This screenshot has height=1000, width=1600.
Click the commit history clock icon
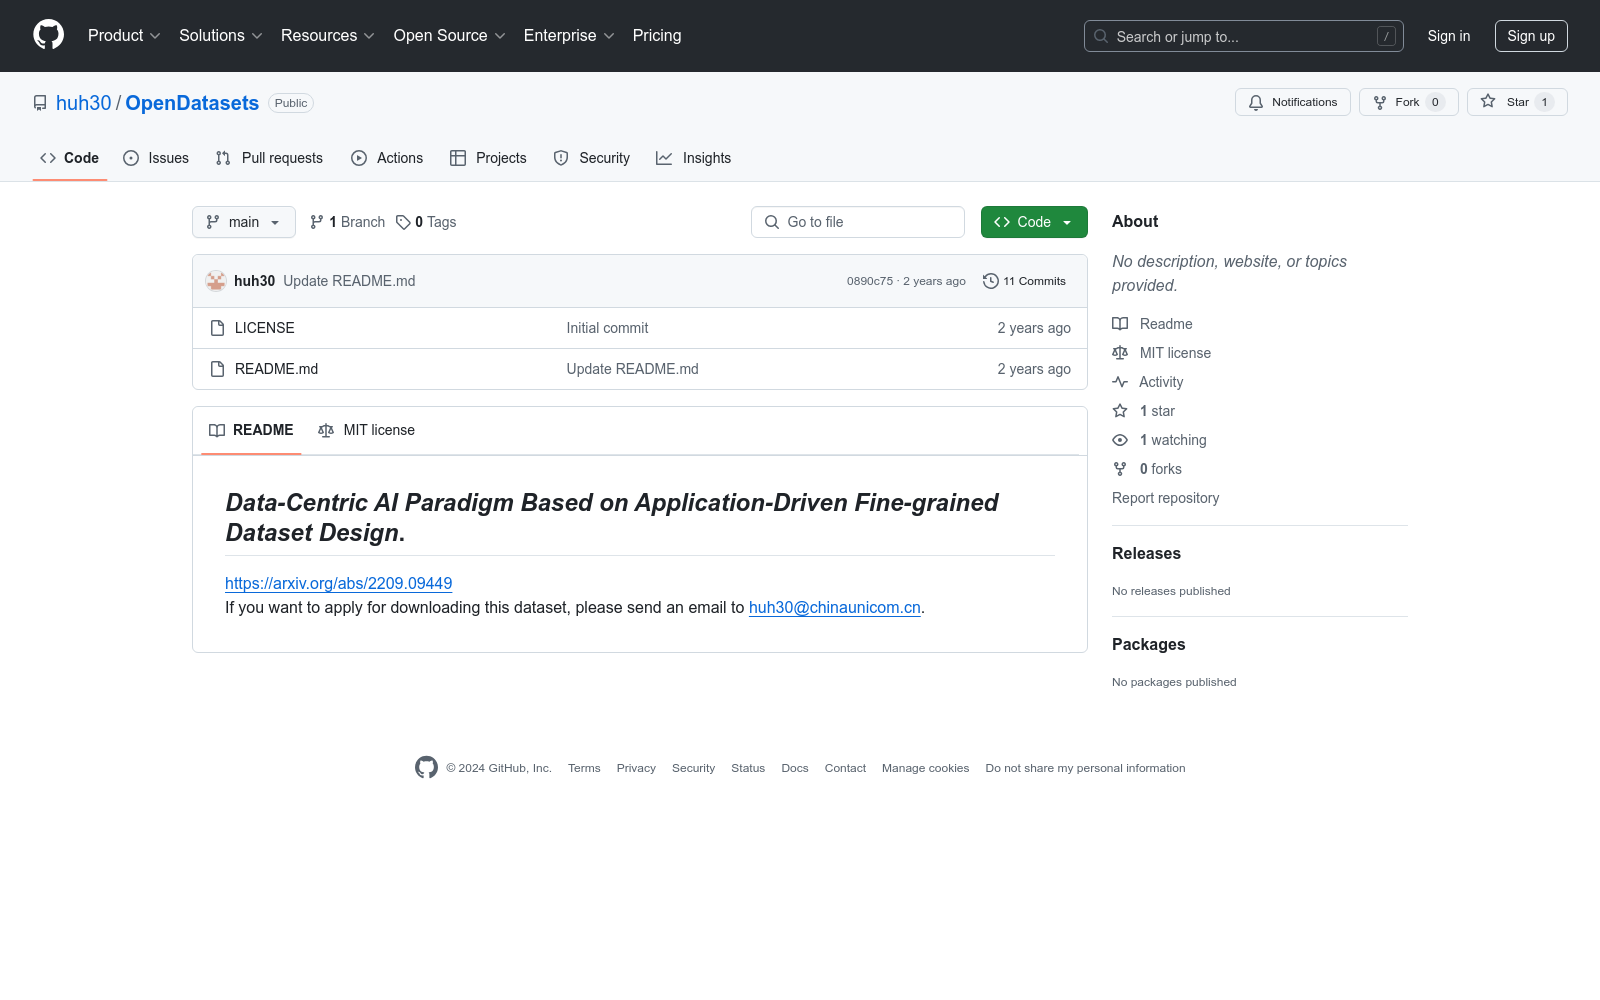click(x=991, y=281)
